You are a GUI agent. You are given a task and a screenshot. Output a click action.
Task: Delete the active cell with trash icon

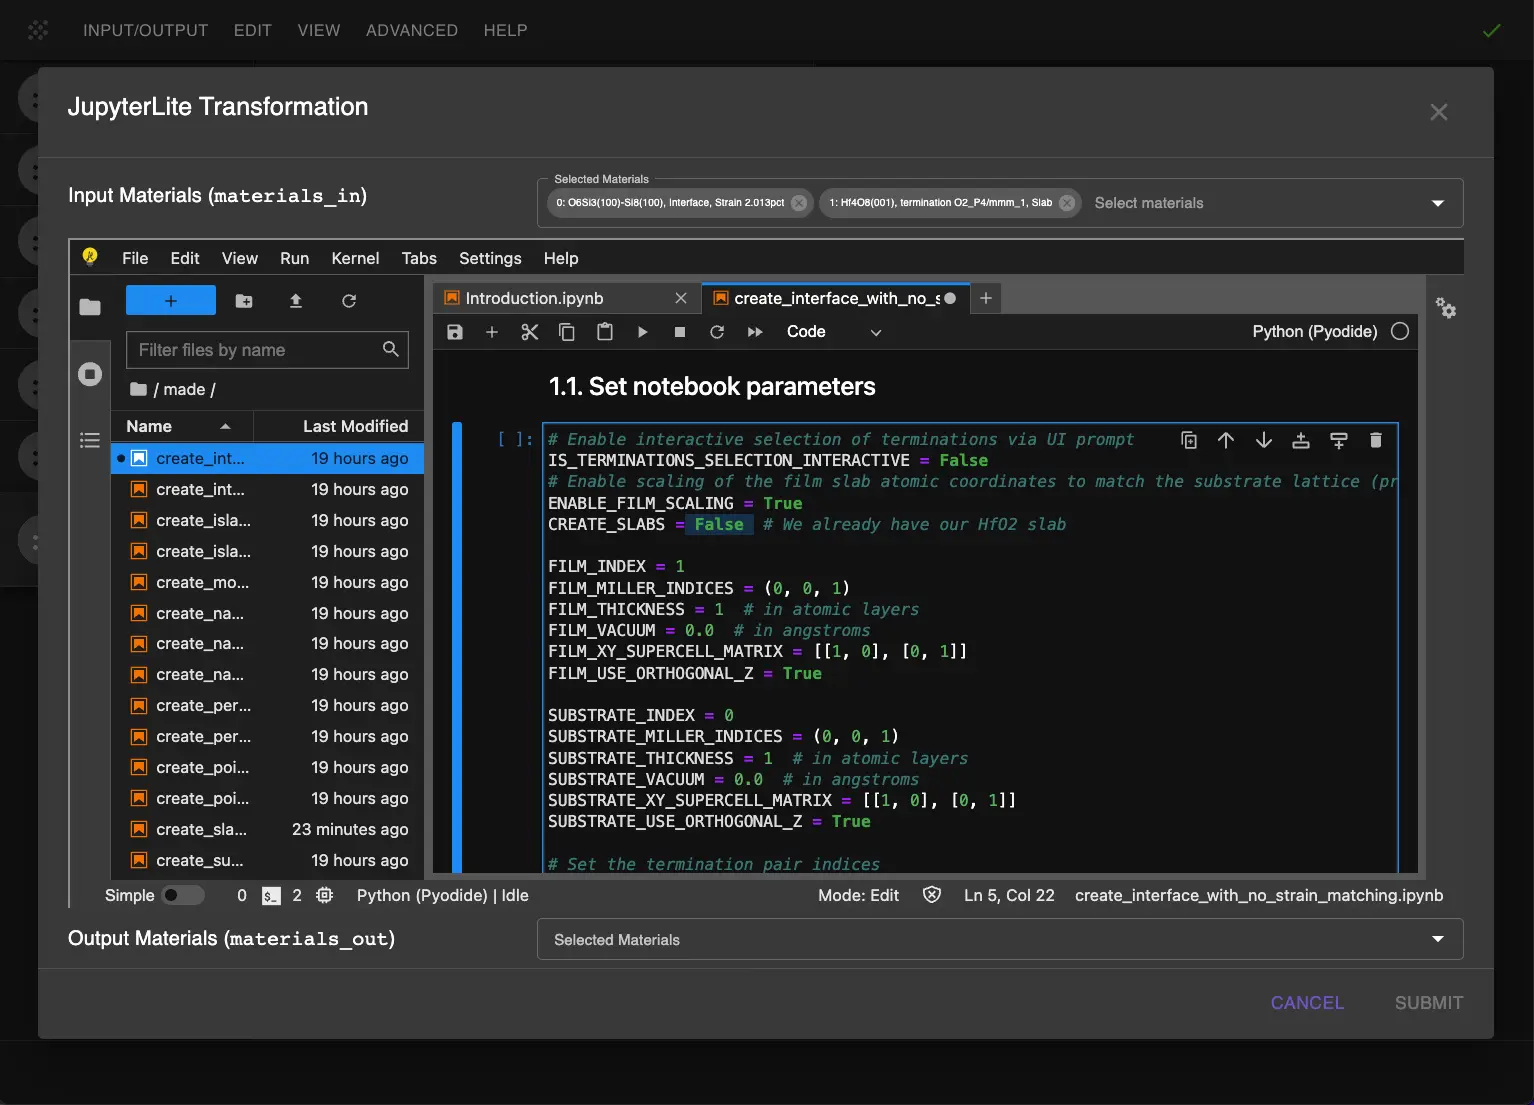[x=1376, y=440]
